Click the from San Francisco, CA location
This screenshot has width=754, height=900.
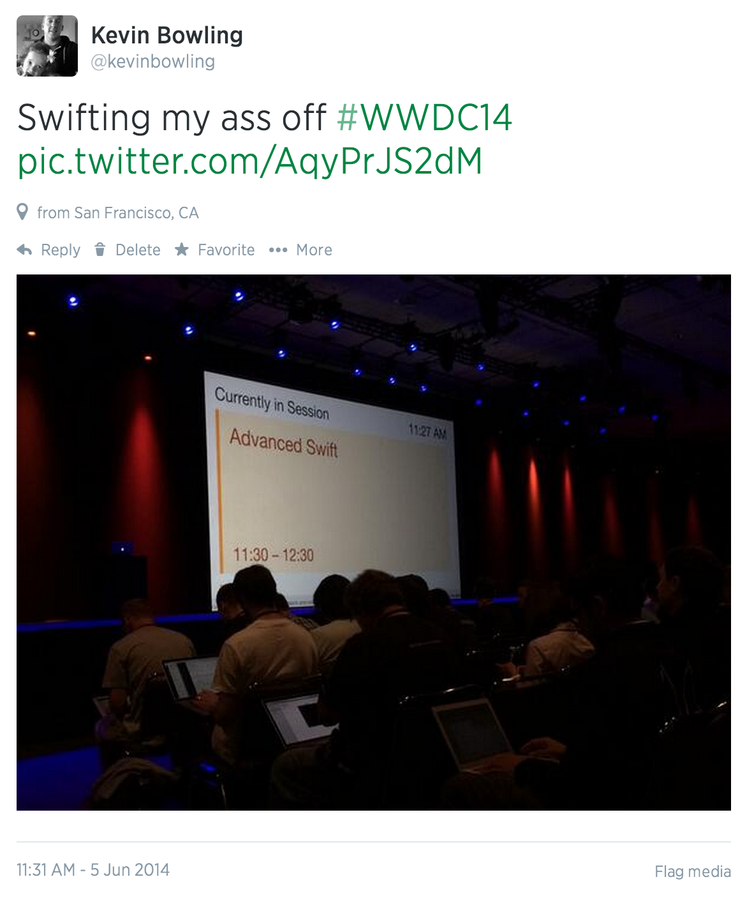click(x=118, y=213)
